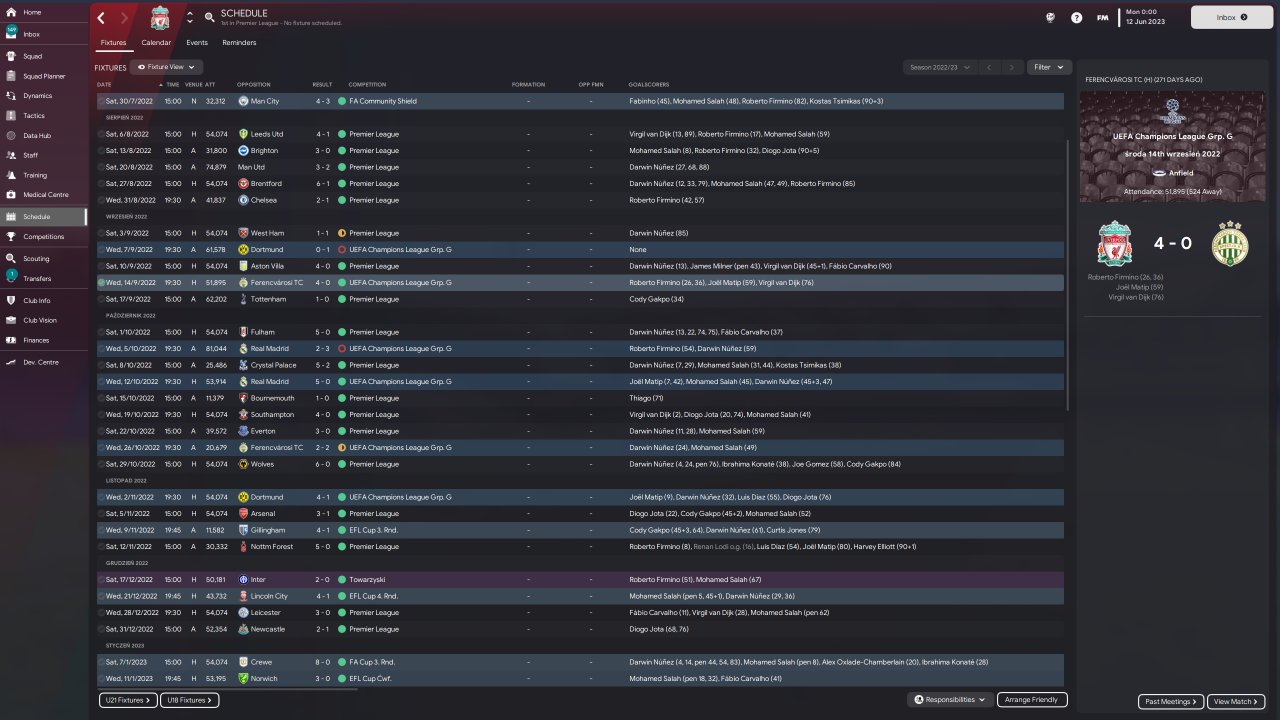Viewport: 1280px width, 720px height.
Task: Toggle the Dortmund 7/9/2022 fixture row selector
Action: (101, 249)
